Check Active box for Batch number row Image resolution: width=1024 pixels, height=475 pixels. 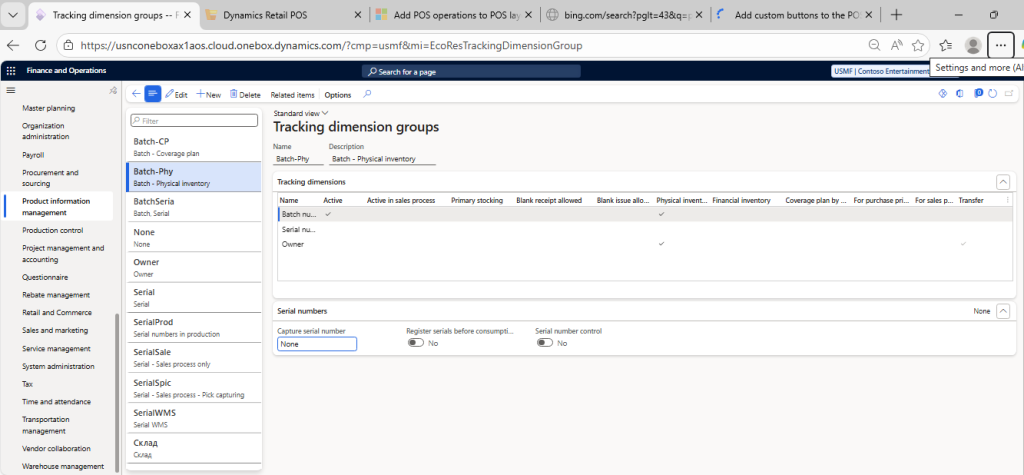328,214
